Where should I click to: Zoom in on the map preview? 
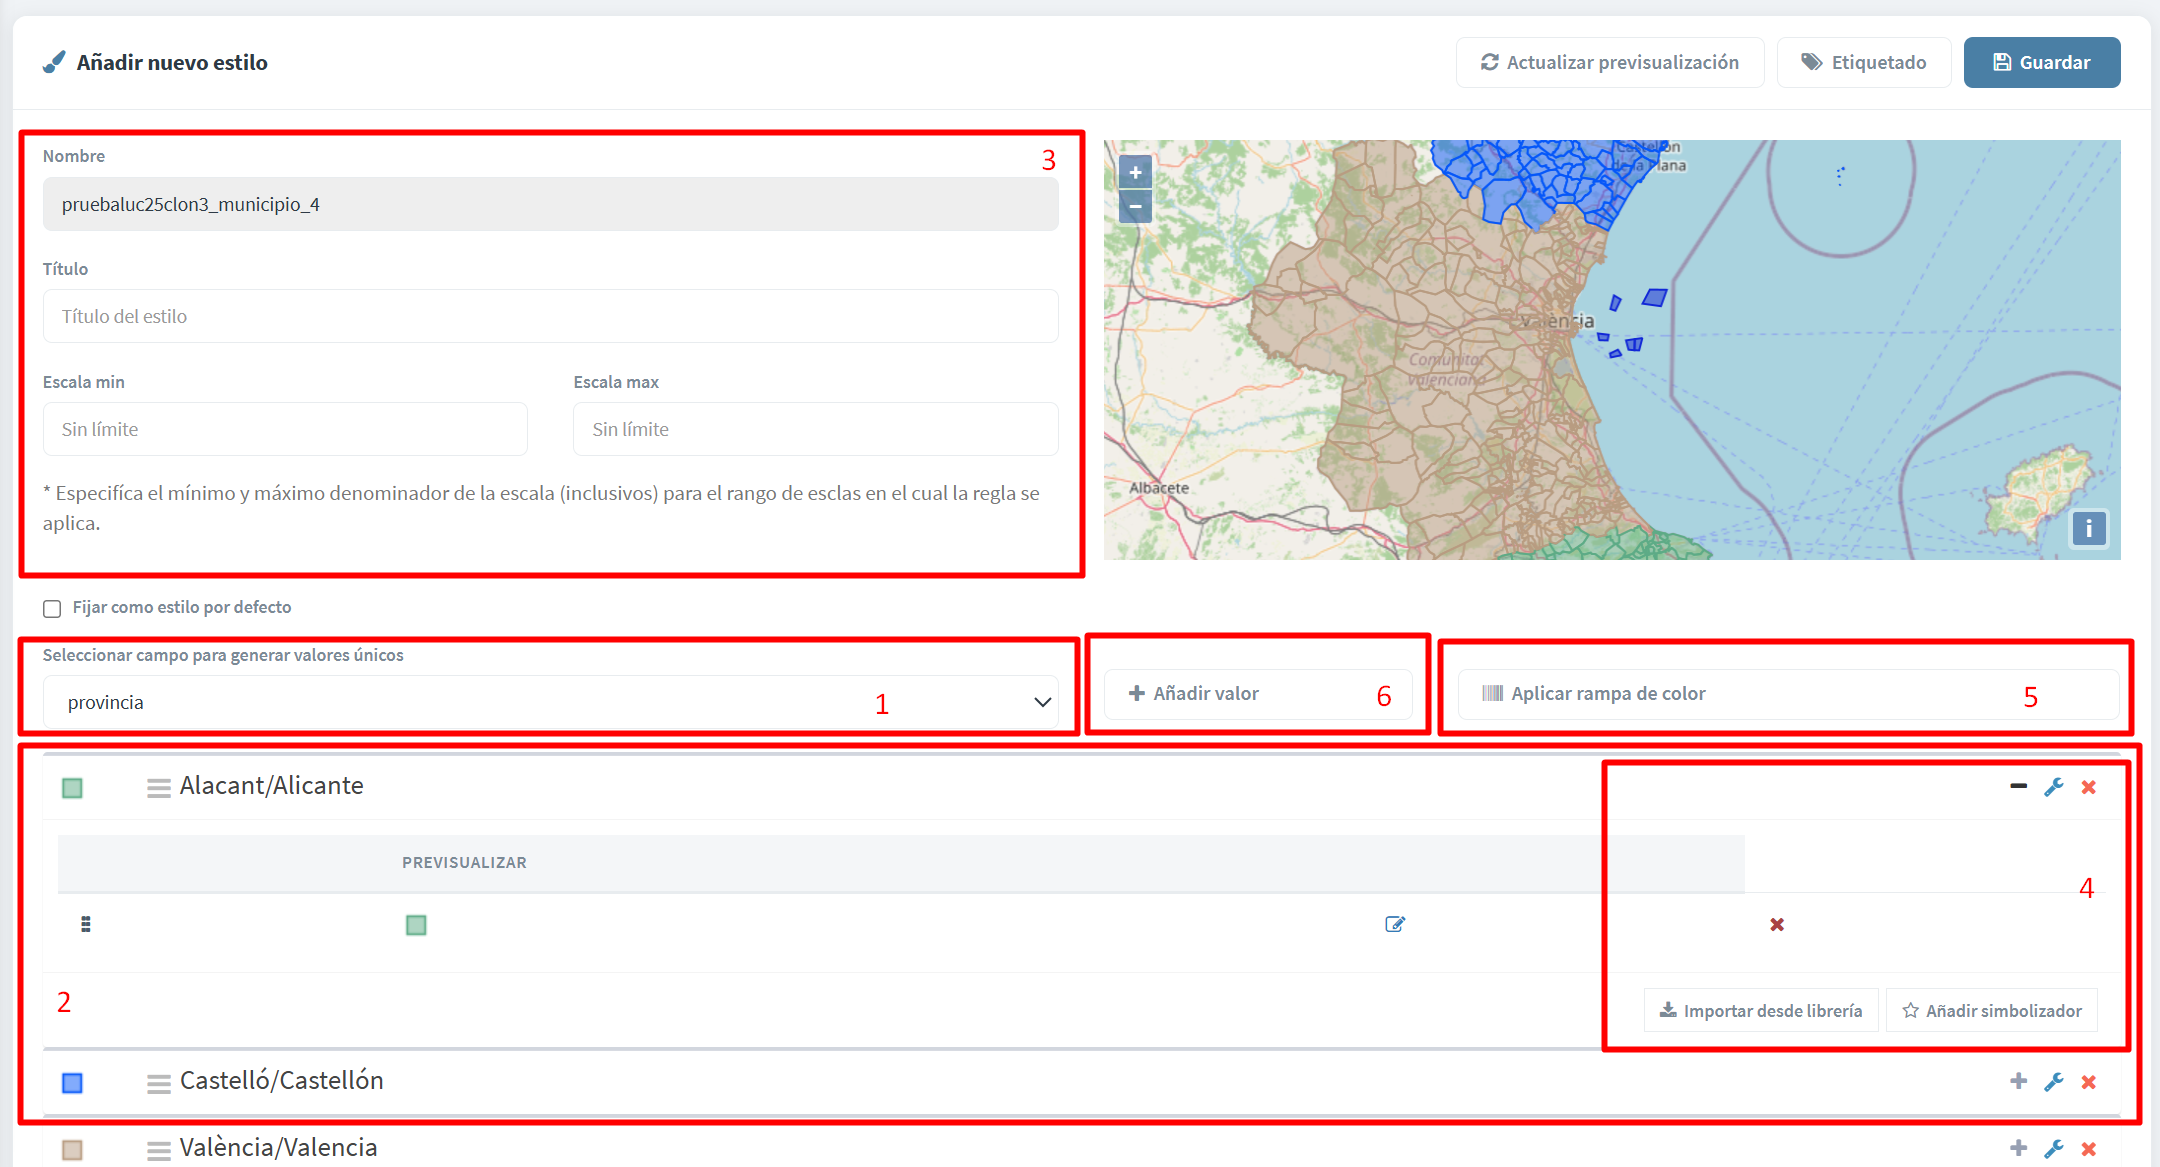point(1135,172)
